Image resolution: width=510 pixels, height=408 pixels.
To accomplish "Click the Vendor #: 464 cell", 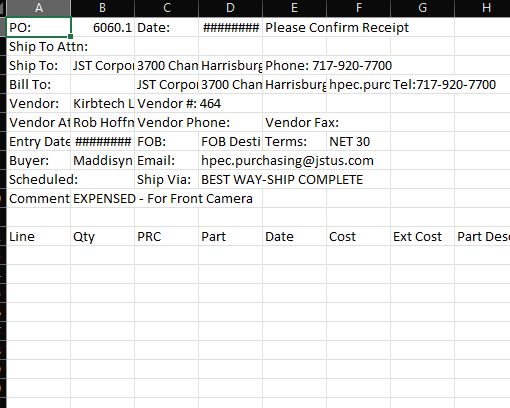I will coord(179,103).
